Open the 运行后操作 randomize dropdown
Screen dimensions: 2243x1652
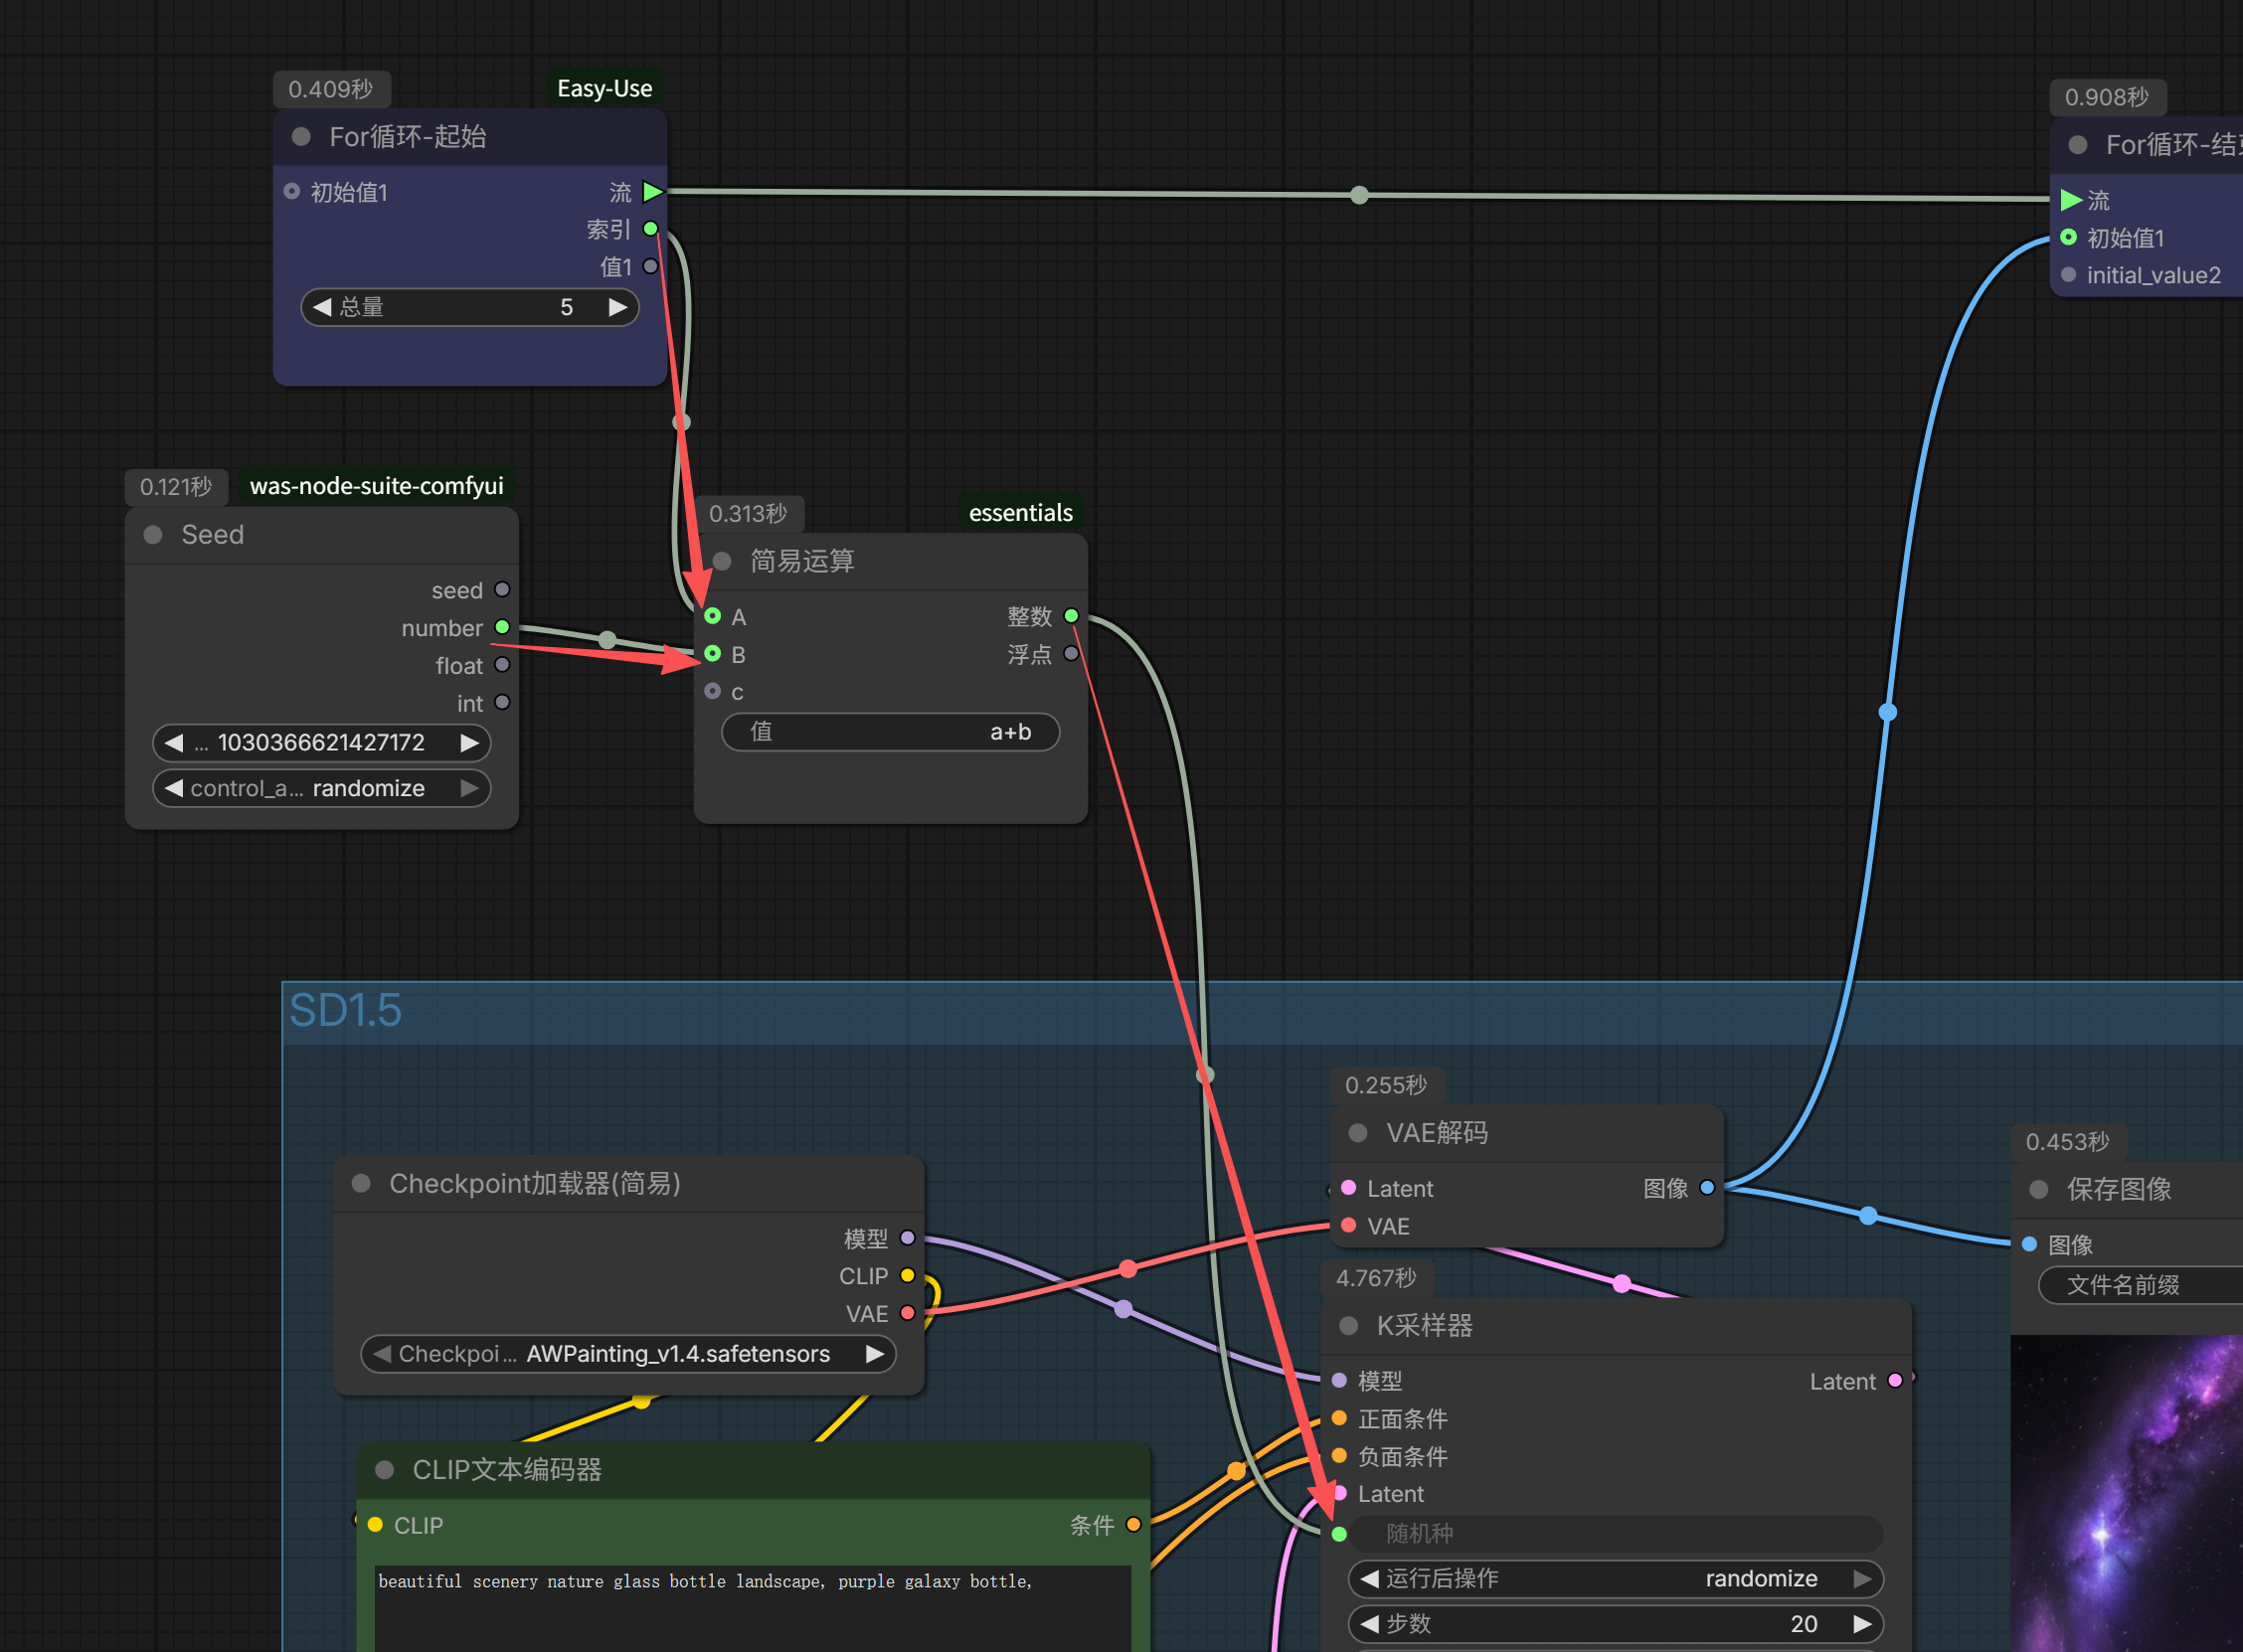1615,1579
